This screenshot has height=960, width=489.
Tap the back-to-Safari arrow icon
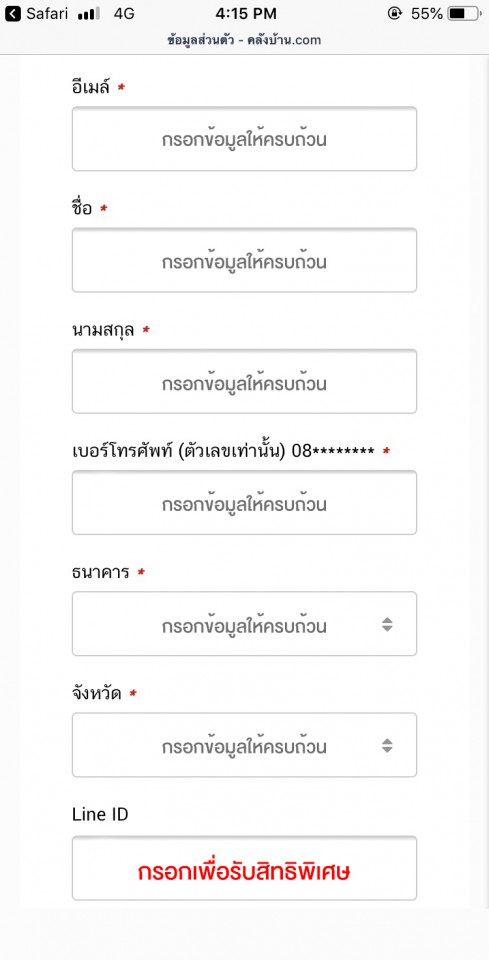(x=13, y=13)
